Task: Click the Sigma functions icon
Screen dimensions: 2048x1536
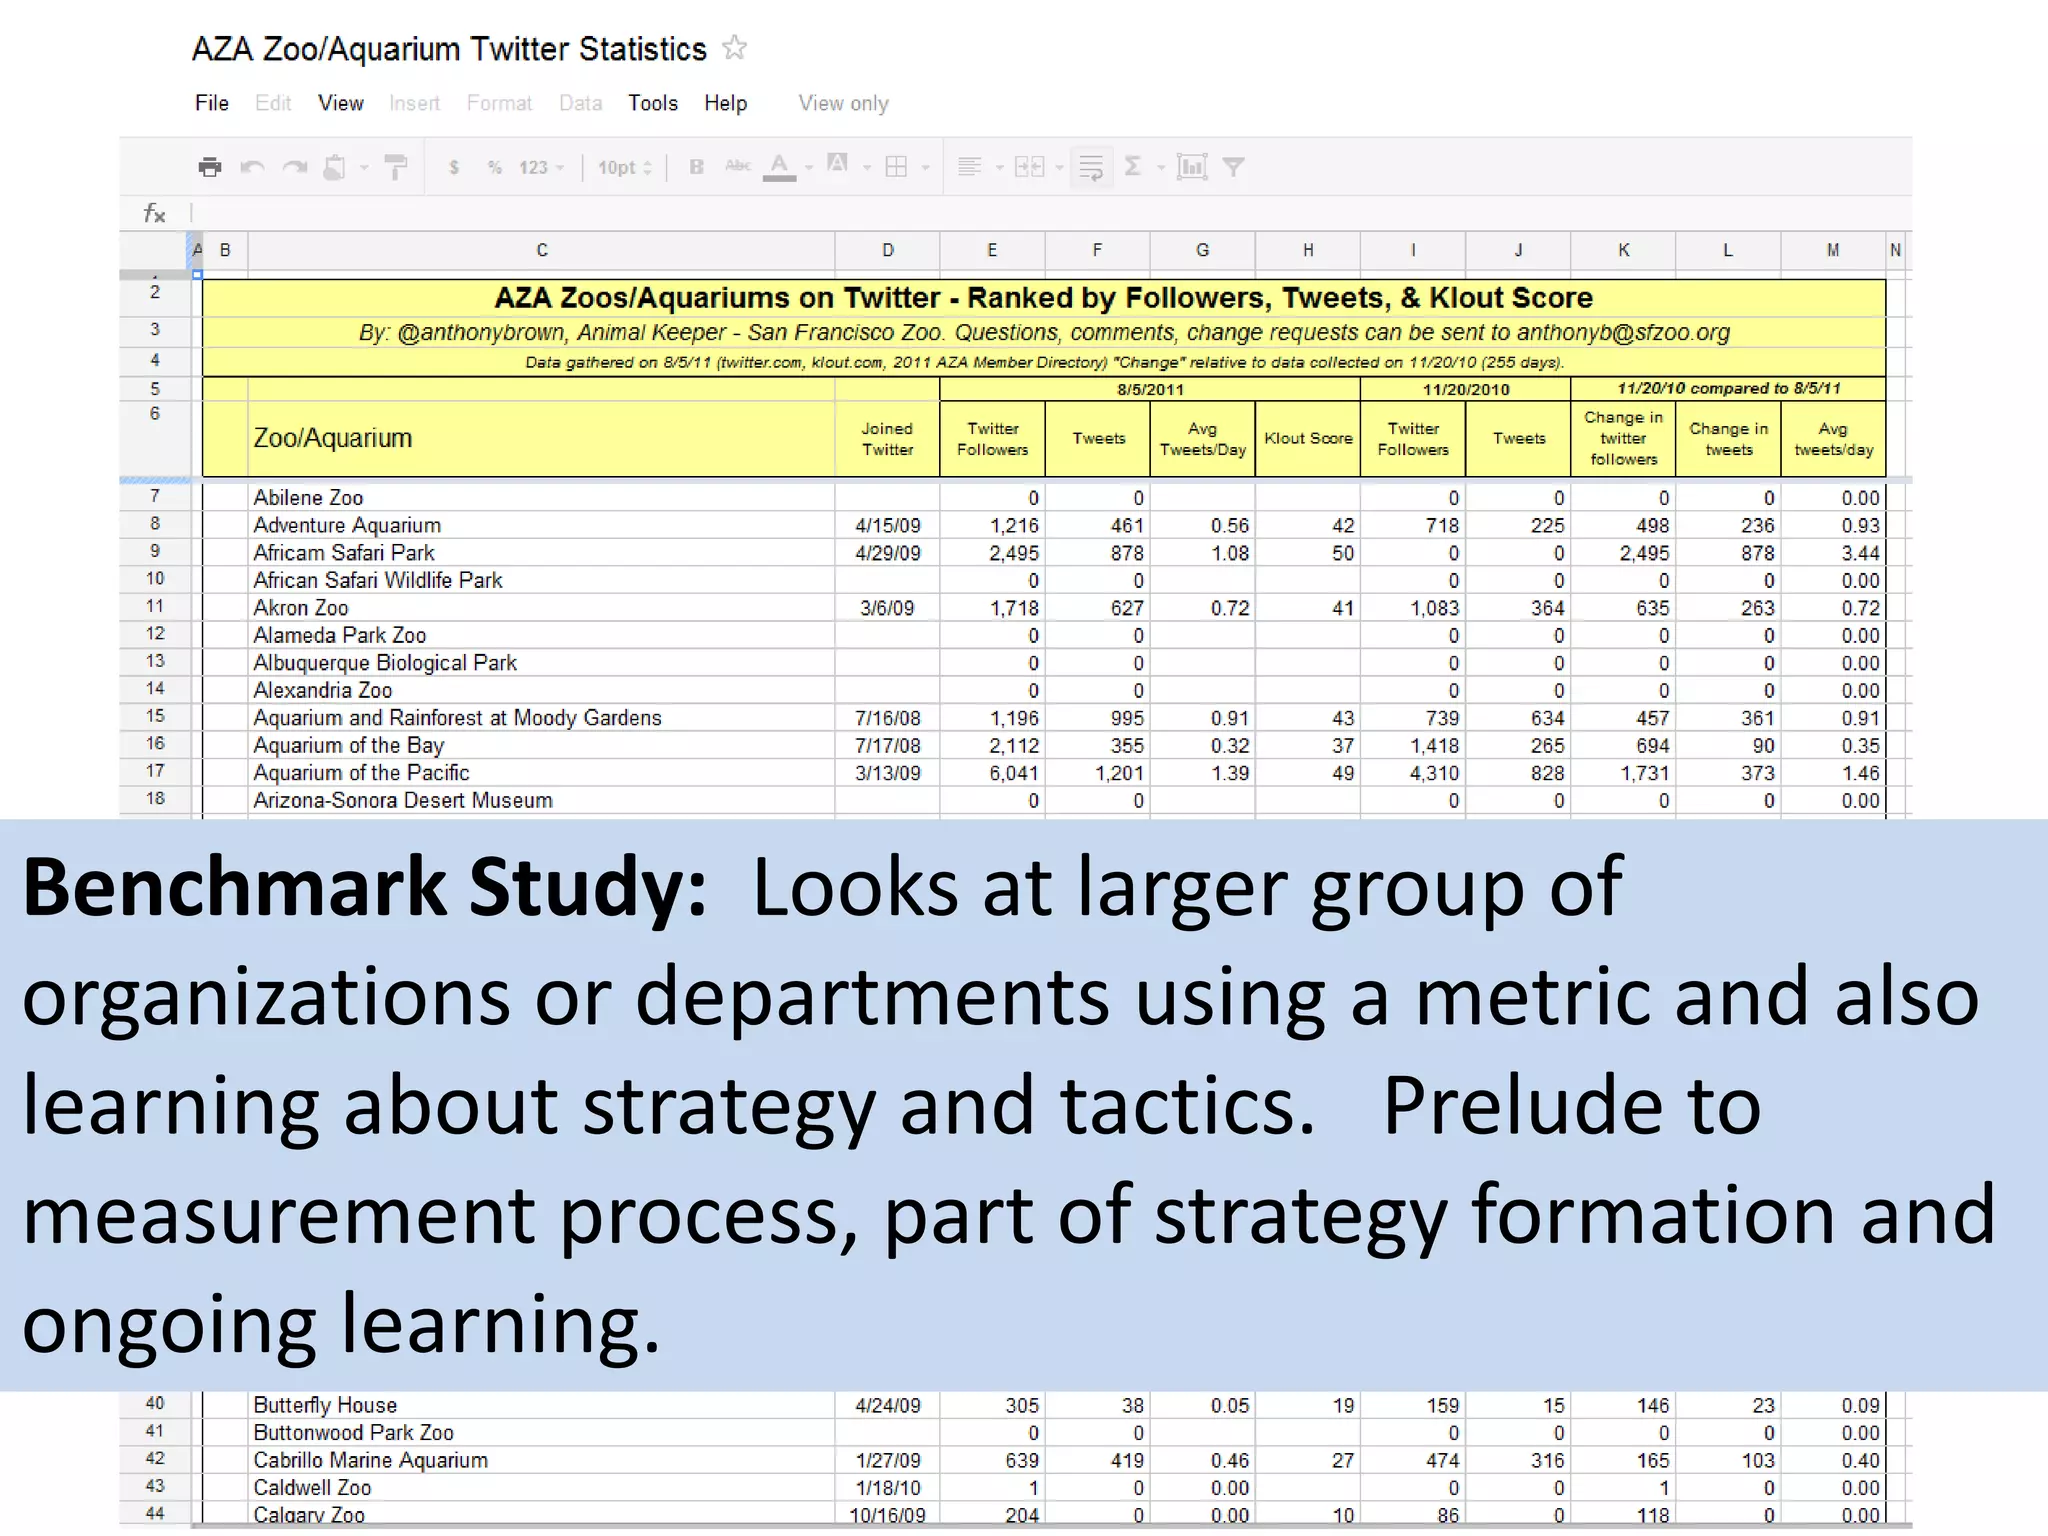Action: (x=1133, y=166)
